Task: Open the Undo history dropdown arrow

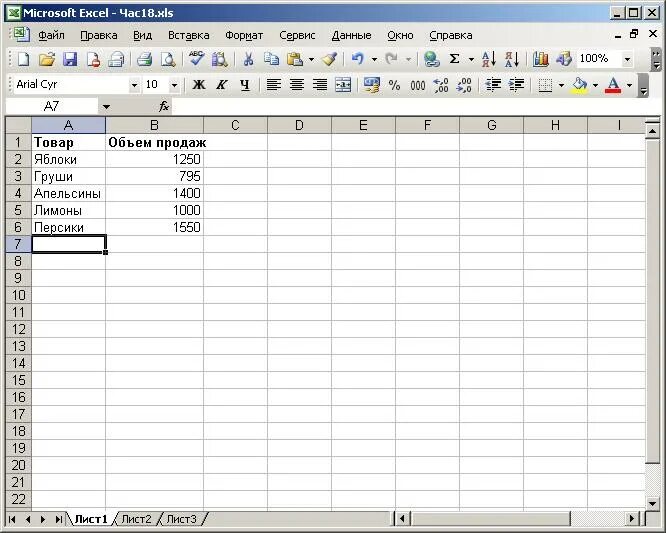Action: 374,59
